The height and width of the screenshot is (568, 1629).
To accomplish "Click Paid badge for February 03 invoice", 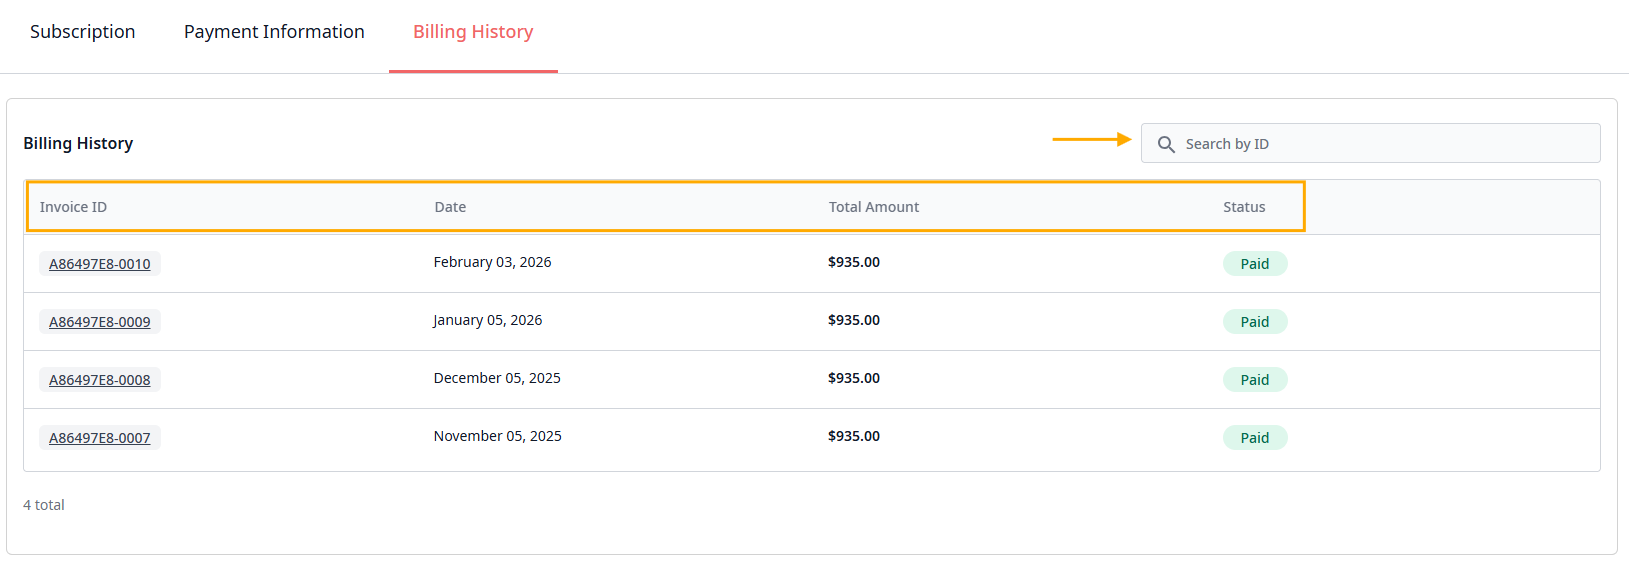I will [x=1254, y=264].
